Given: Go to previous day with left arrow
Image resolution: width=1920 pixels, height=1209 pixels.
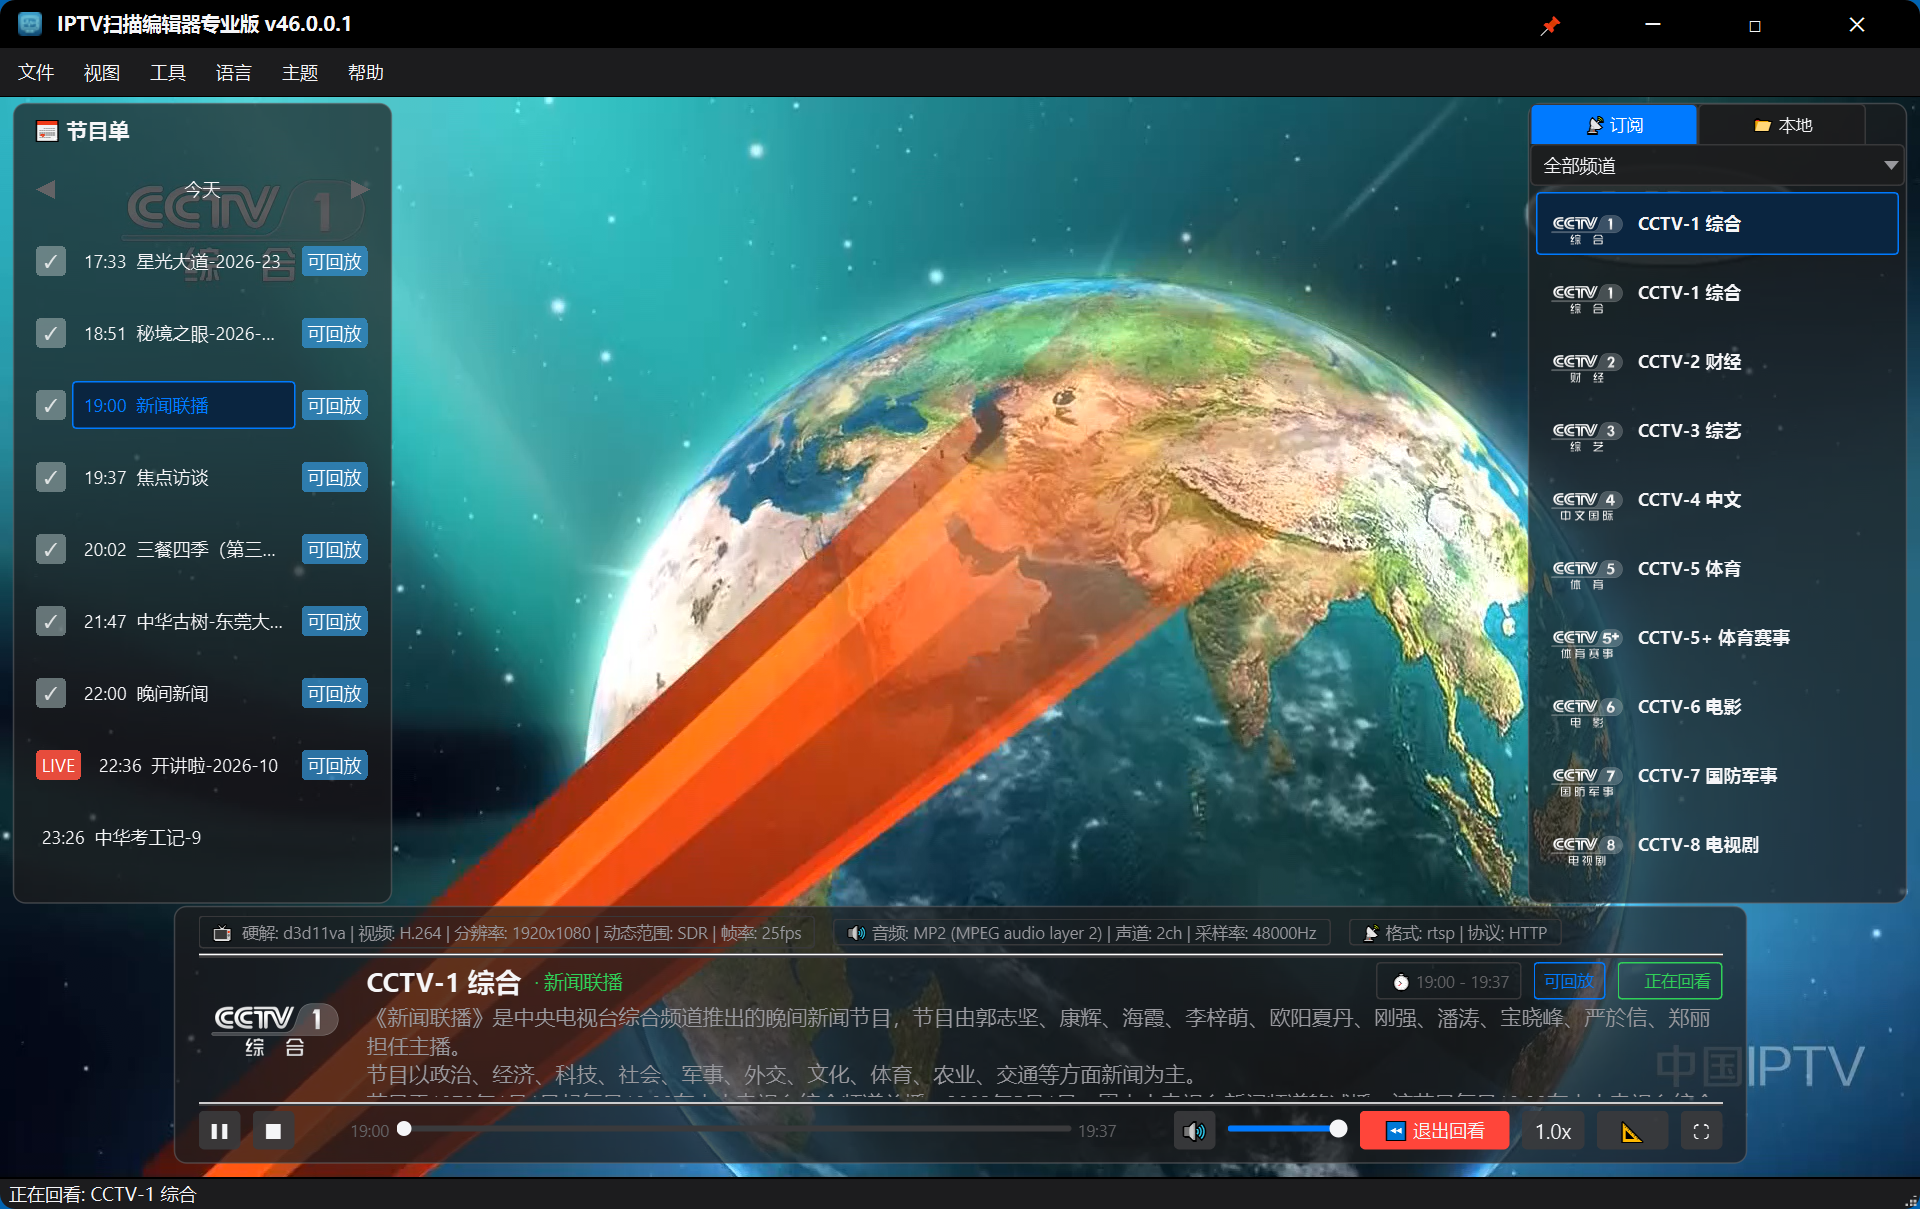Looking at the screenshot, I should pos(46,189).
